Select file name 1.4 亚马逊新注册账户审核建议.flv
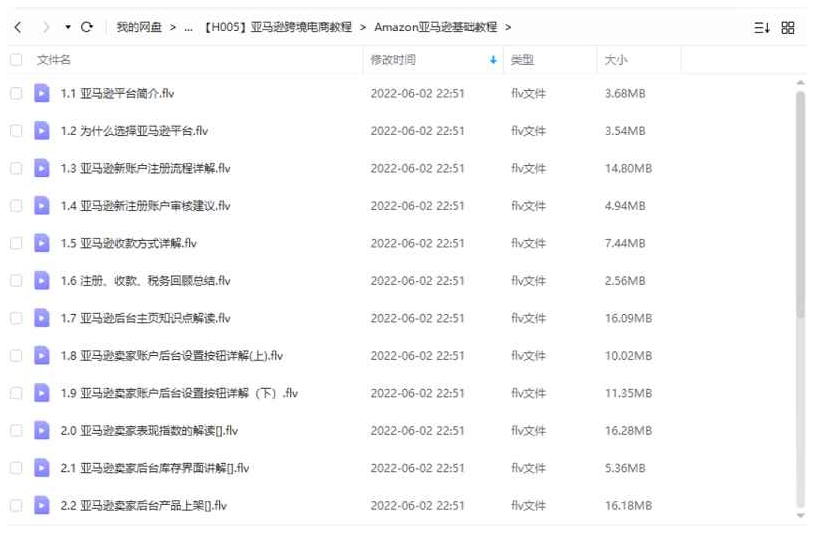This screenshot has height=533, width=821. pyautogui.click(x=146, y=206)
